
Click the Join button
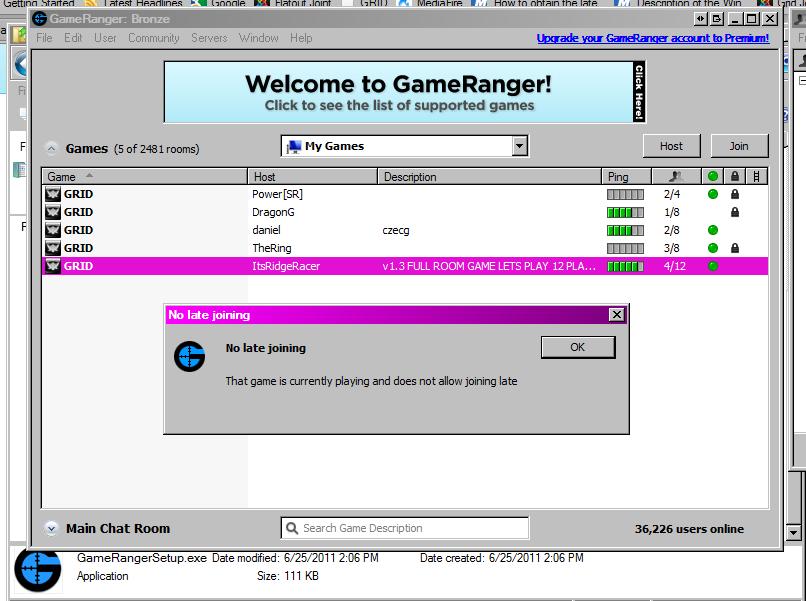click(x=739, y=147)
